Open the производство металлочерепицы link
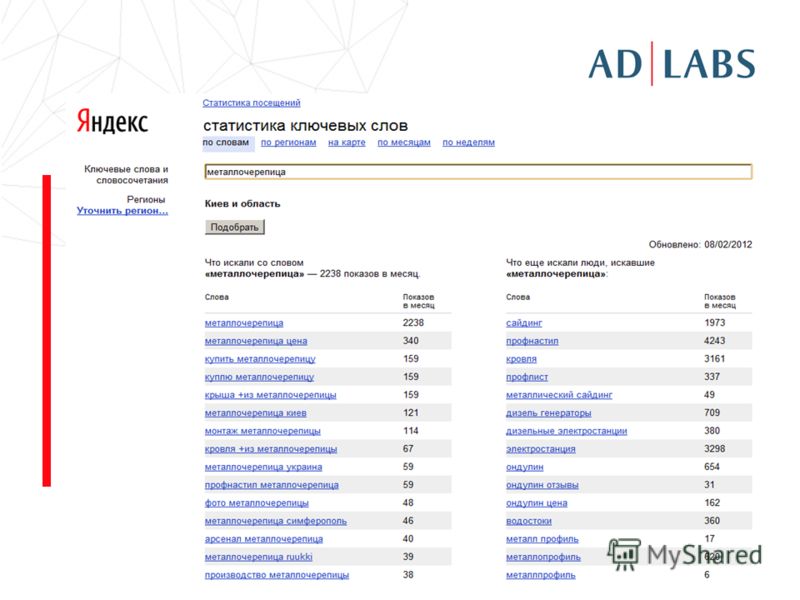The image size is (800, 600). 277,575
